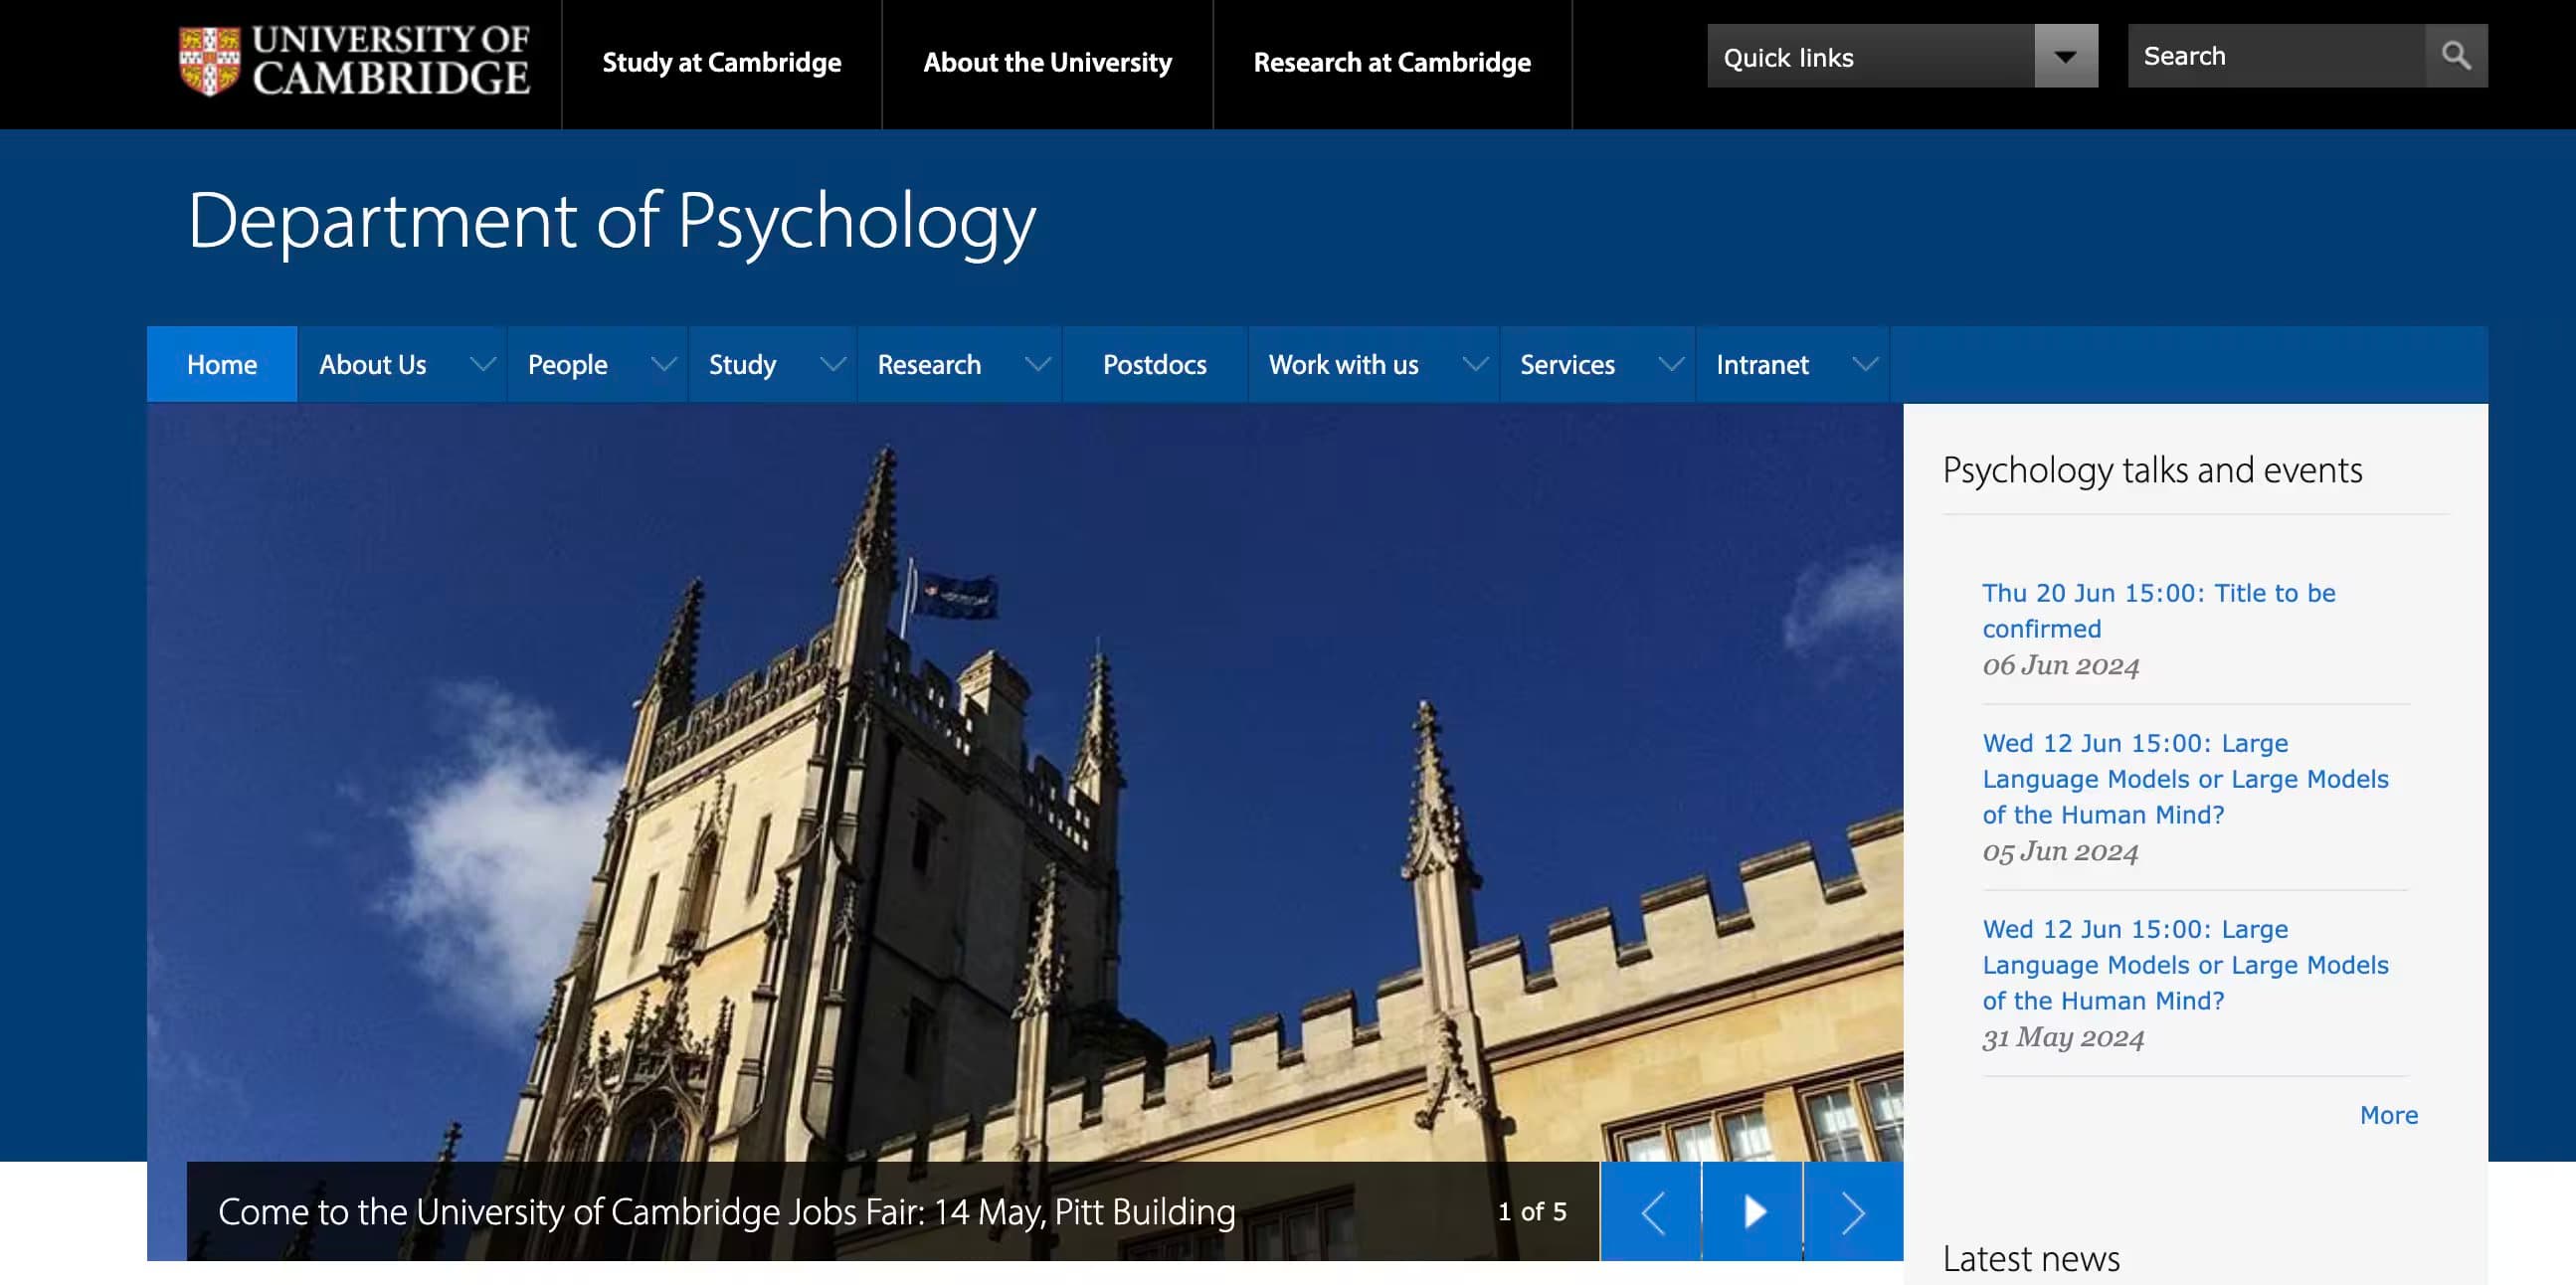The image size is (2576, 1285).
Task: Click the 'Latest news' heading
Action: coord(2031,1259)
